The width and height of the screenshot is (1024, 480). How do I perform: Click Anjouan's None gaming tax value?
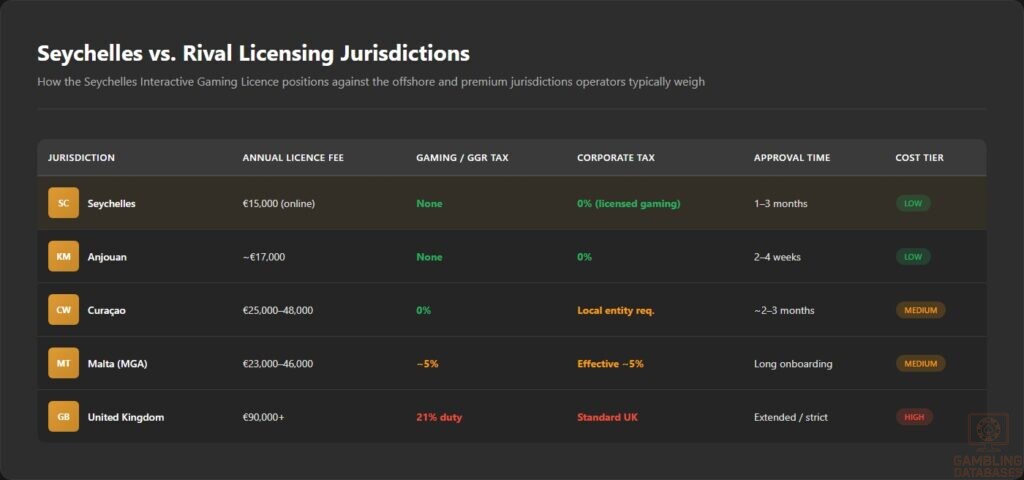(x=430, y=257)
